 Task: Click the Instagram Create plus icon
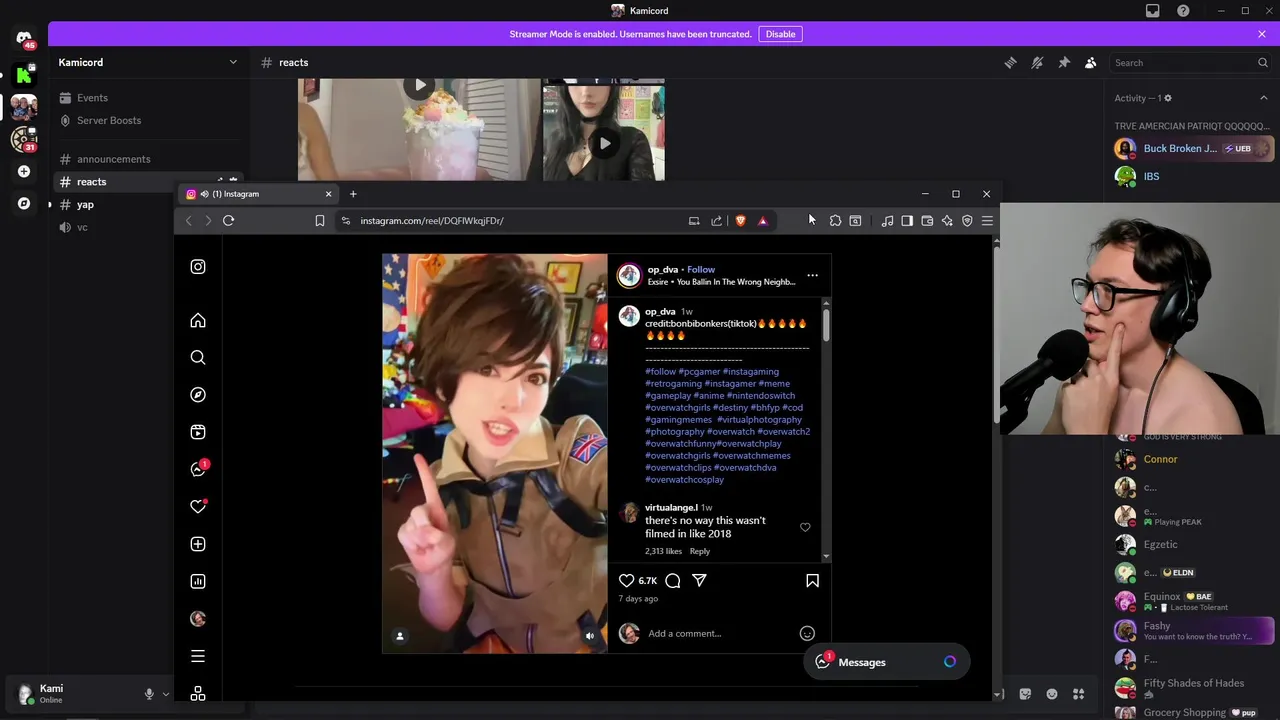point(198,544)
